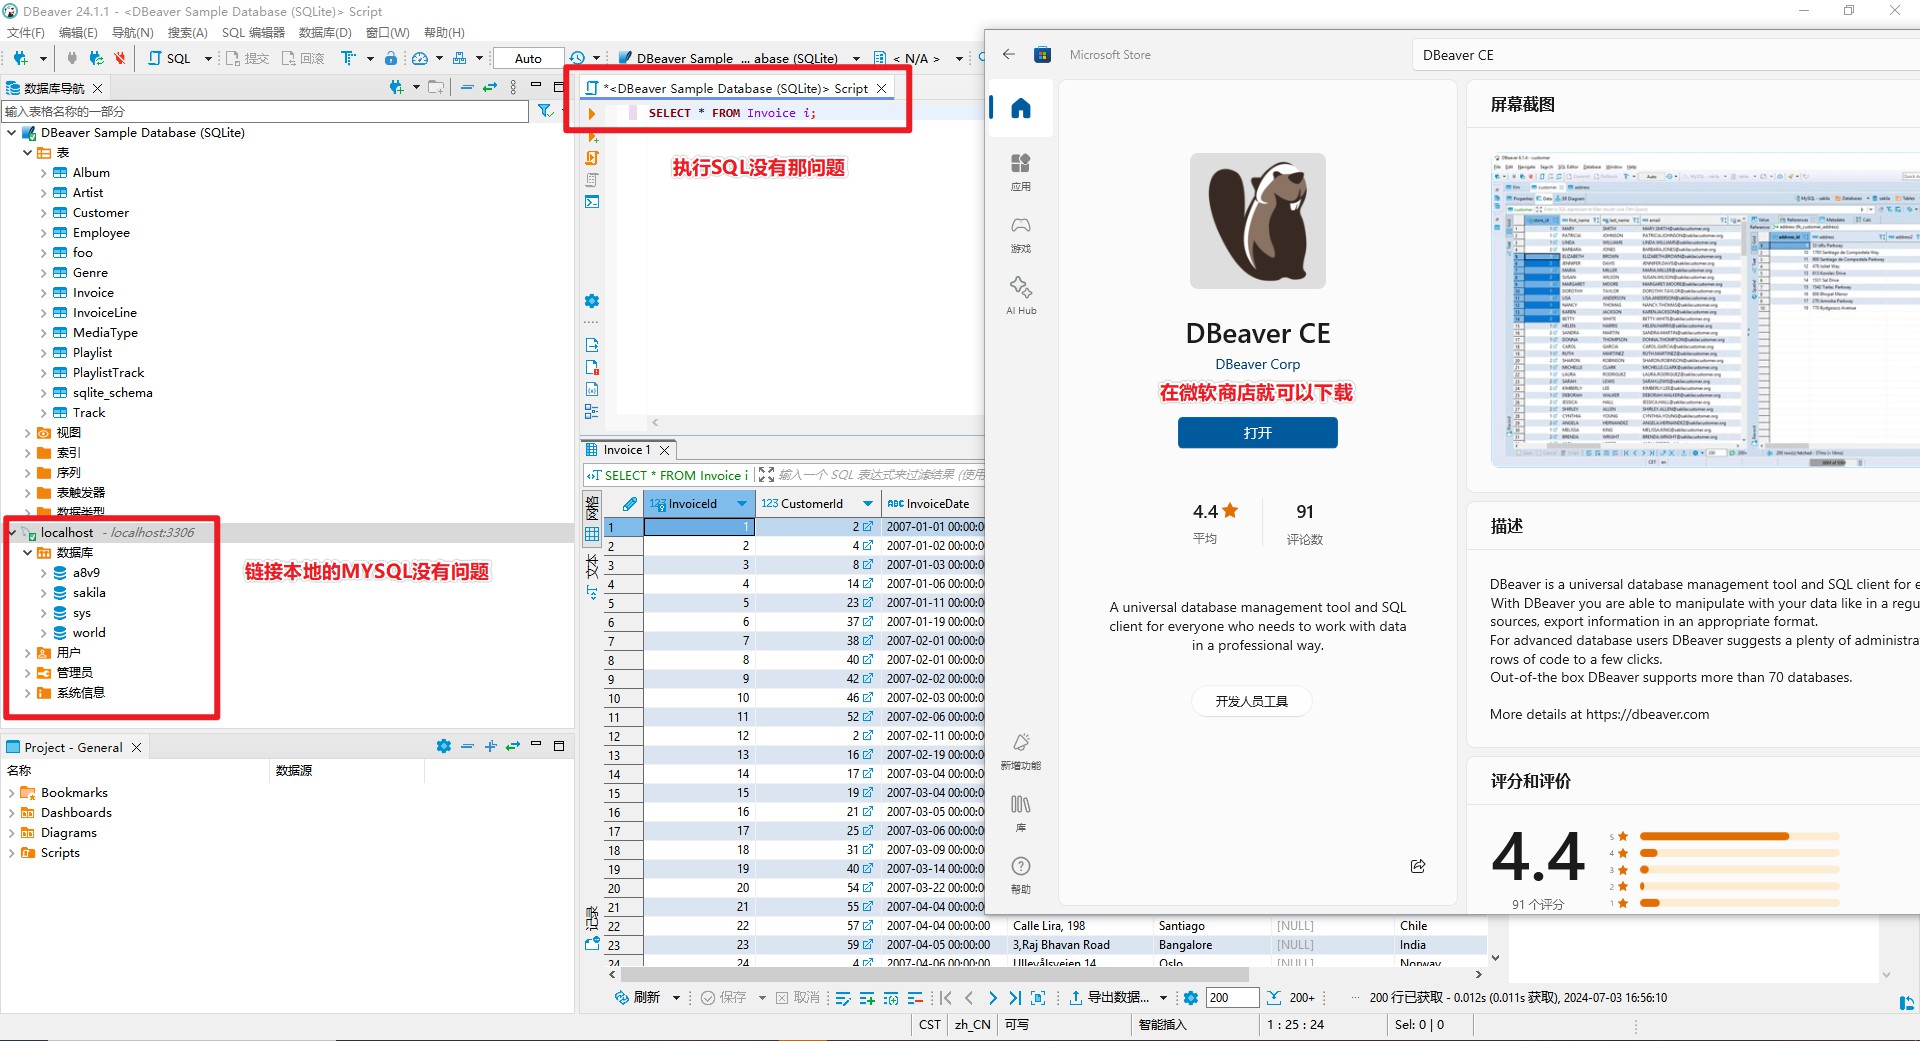
Task: Click the transaction log clock icon
Action: (x=577, y=58)
